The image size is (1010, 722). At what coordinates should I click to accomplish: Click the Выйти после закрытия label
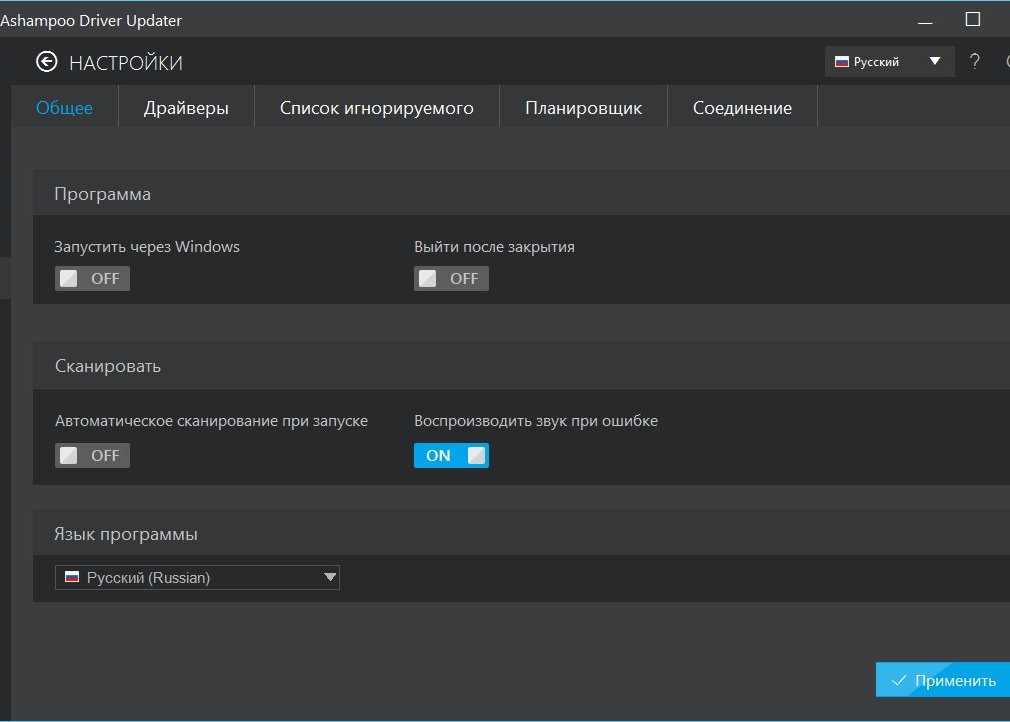tap(494, 247)
